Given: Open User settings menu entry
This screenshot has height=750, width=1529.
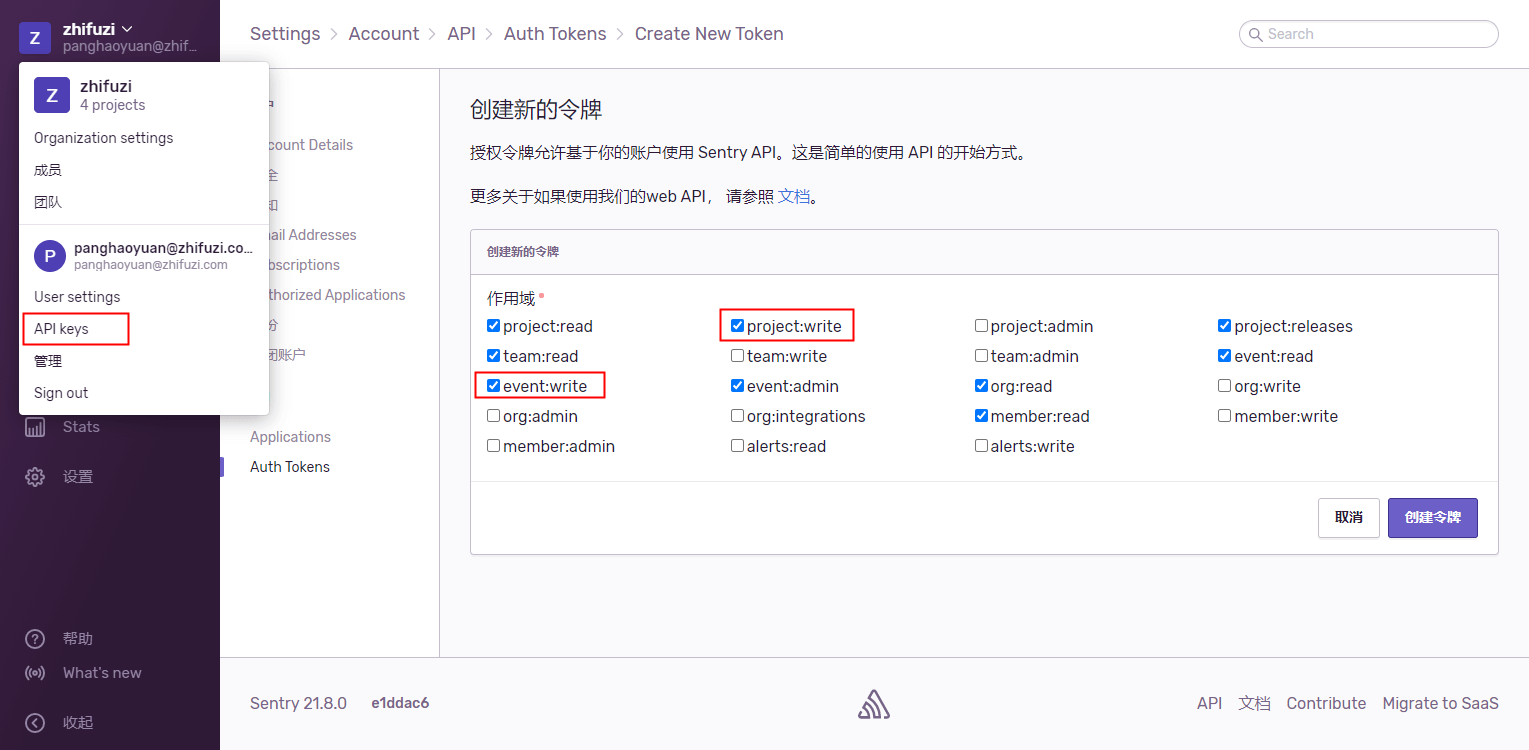Looking at the screenshot, I should [x=77, y=297].
